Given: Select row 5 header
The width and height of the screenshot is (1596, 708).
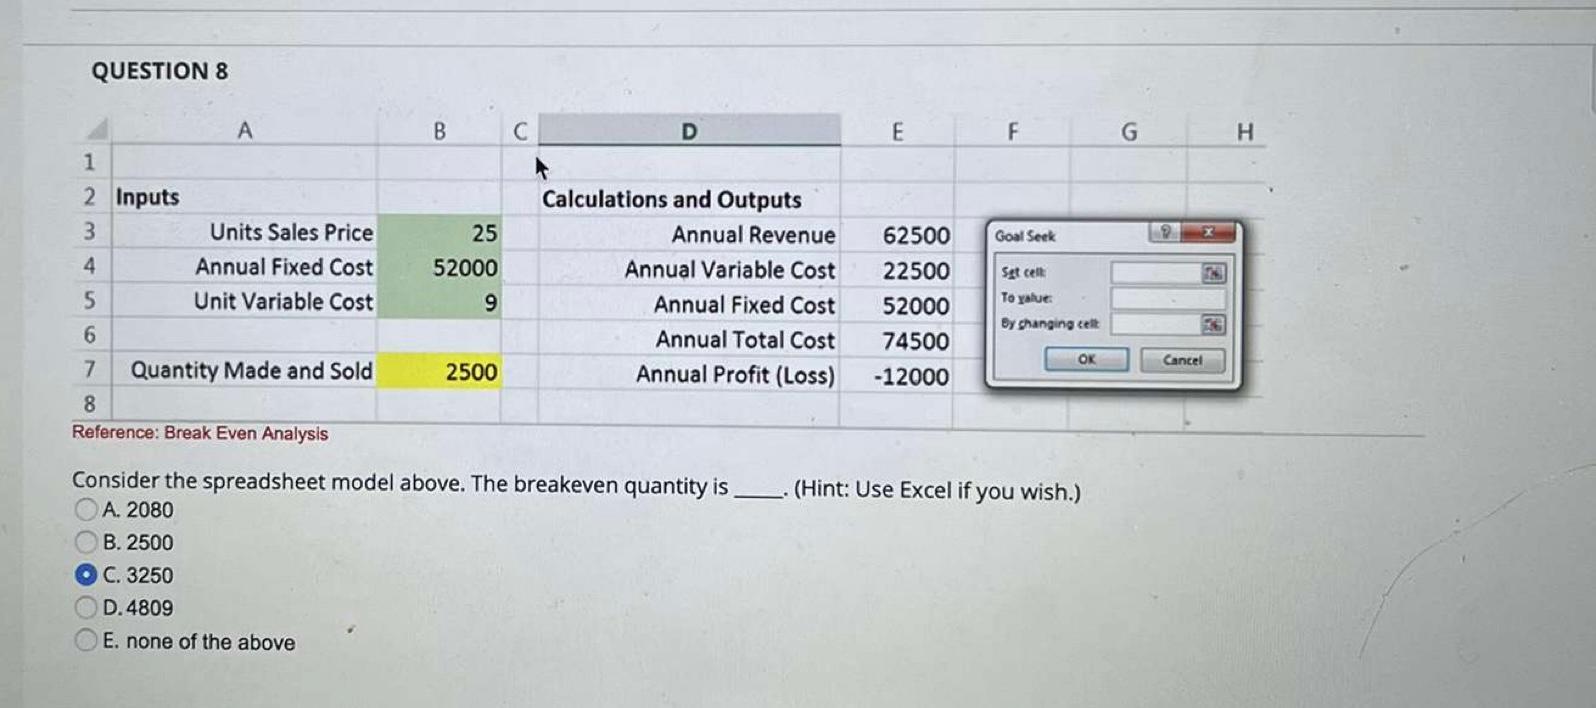Looking at the screenshot, I should pos(89,301).
